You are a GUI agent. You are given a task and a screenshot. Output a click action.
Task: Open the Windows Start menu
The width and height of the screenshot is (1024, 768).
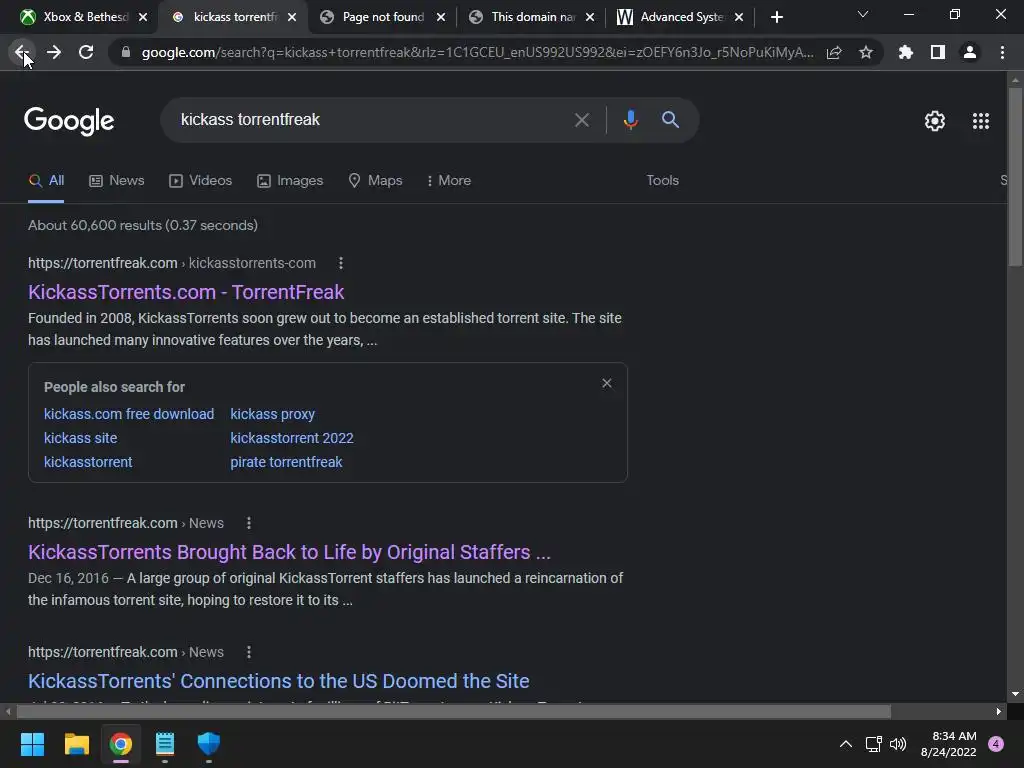tap(32, 744)
